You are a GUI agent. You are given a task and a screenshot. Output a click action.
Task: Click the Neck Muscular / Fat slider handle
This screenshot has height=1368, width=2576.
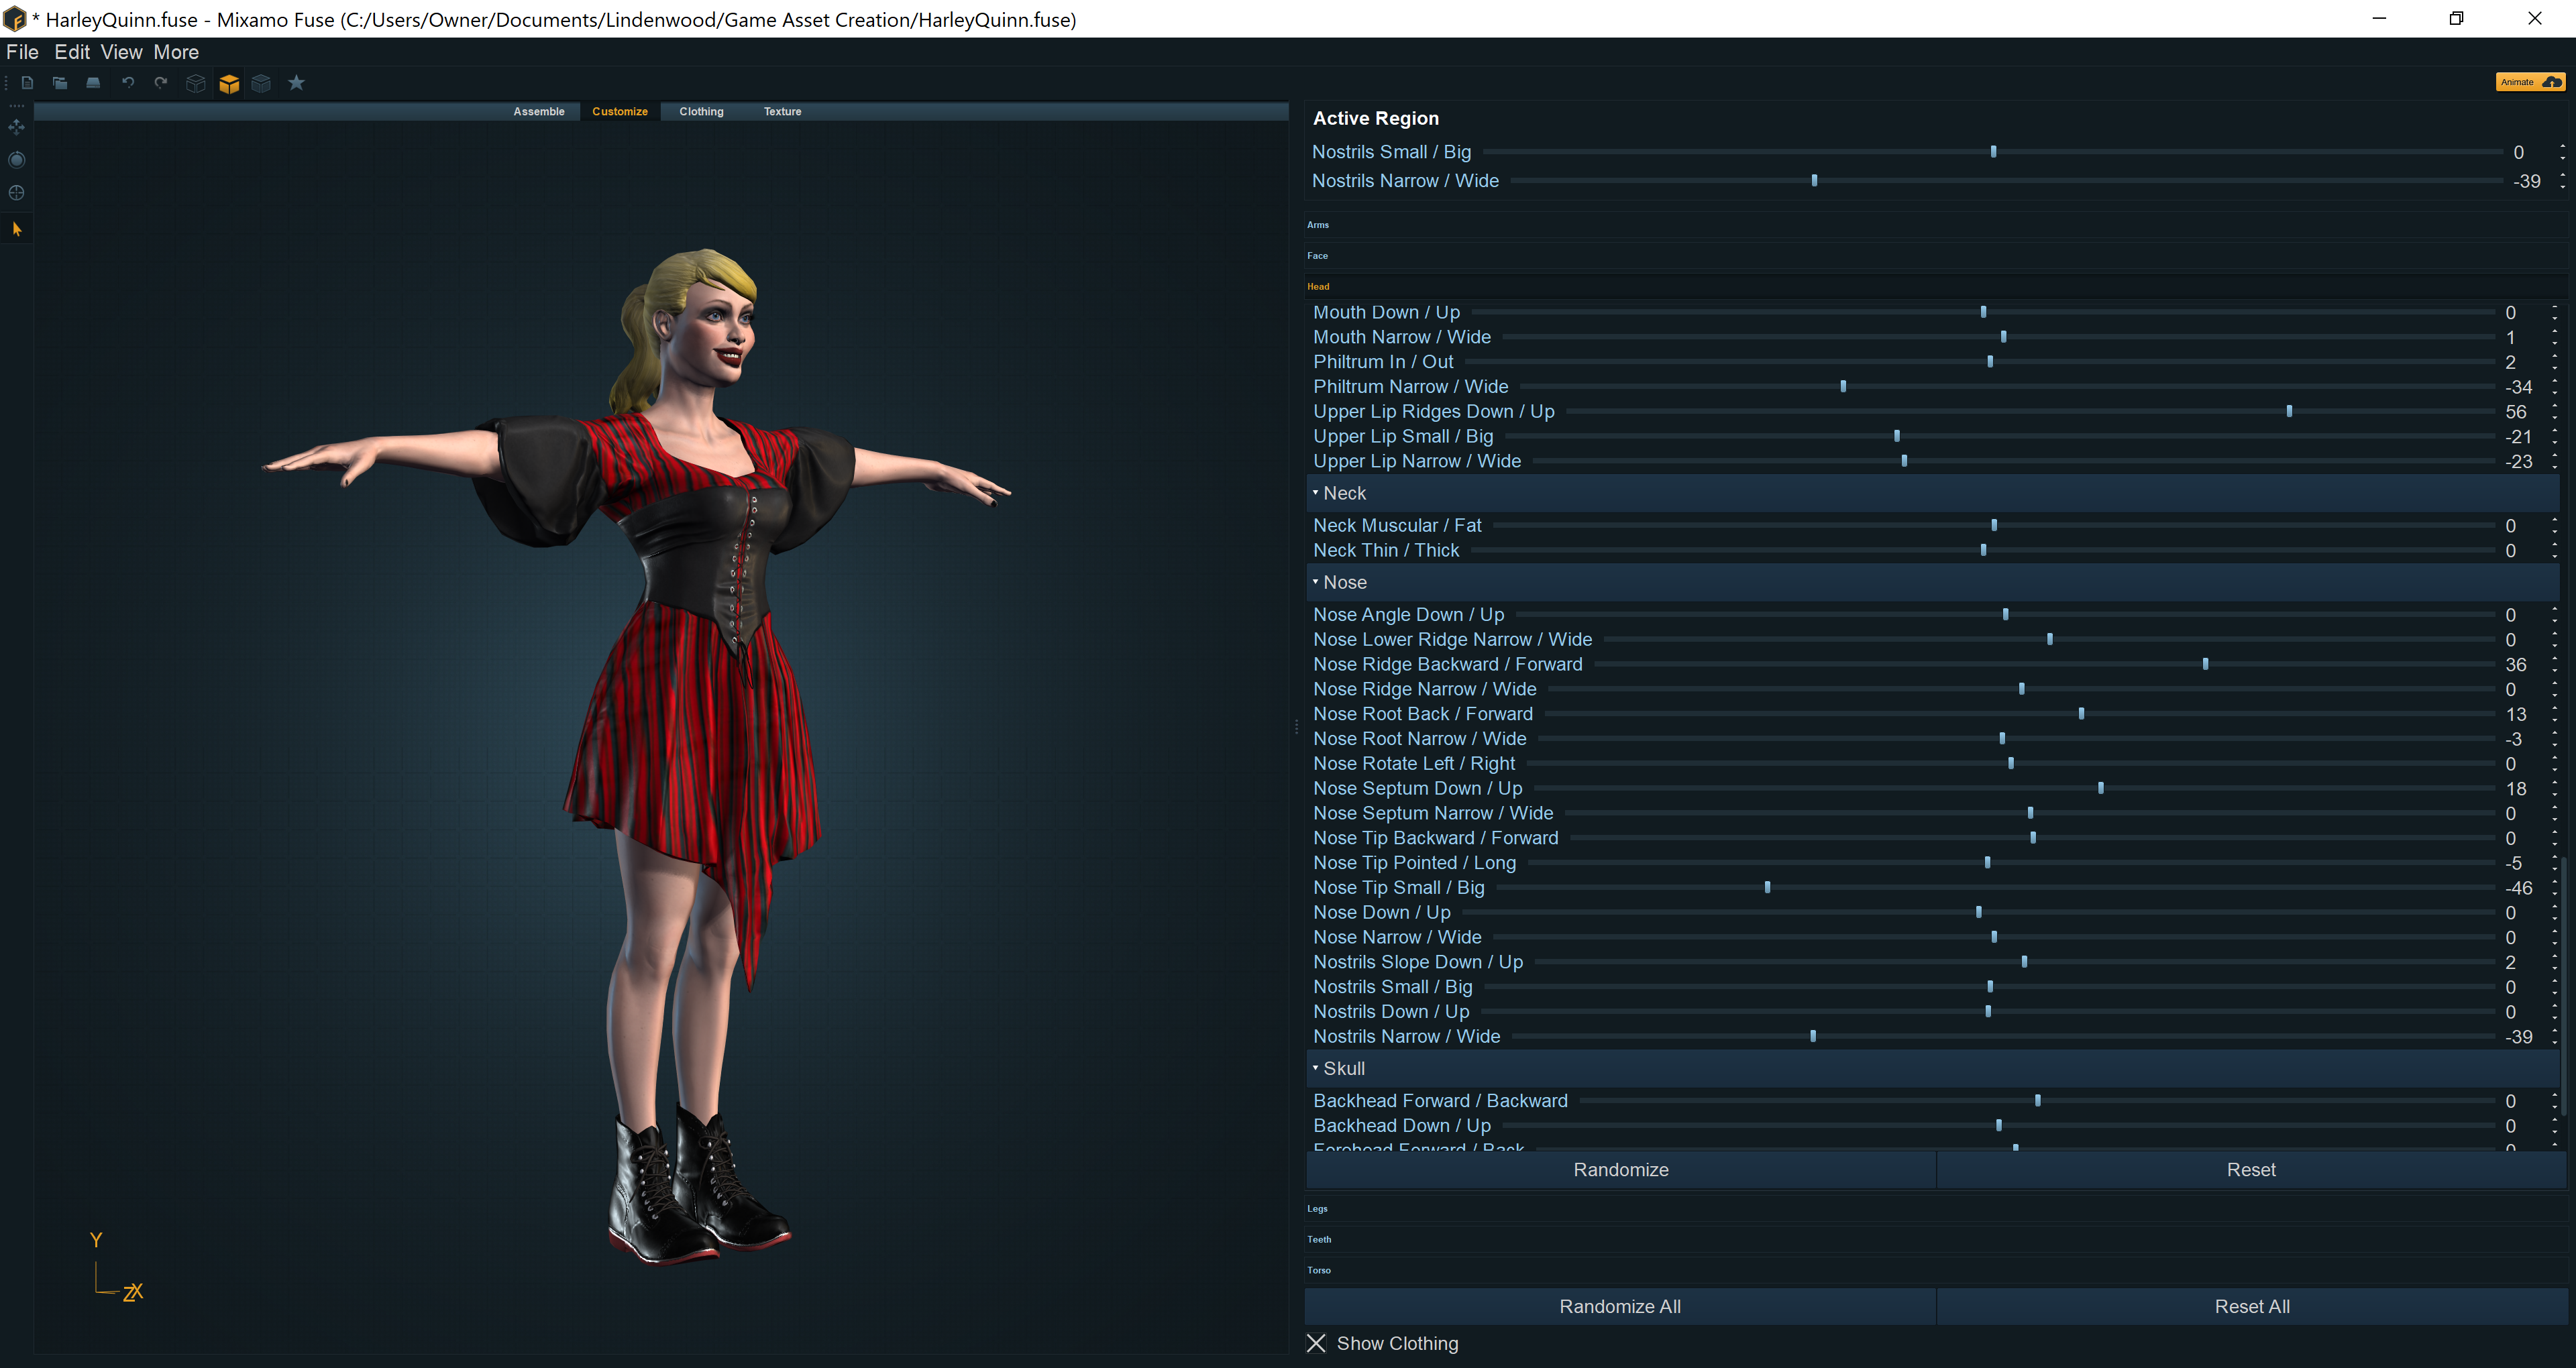(1995, 526)
